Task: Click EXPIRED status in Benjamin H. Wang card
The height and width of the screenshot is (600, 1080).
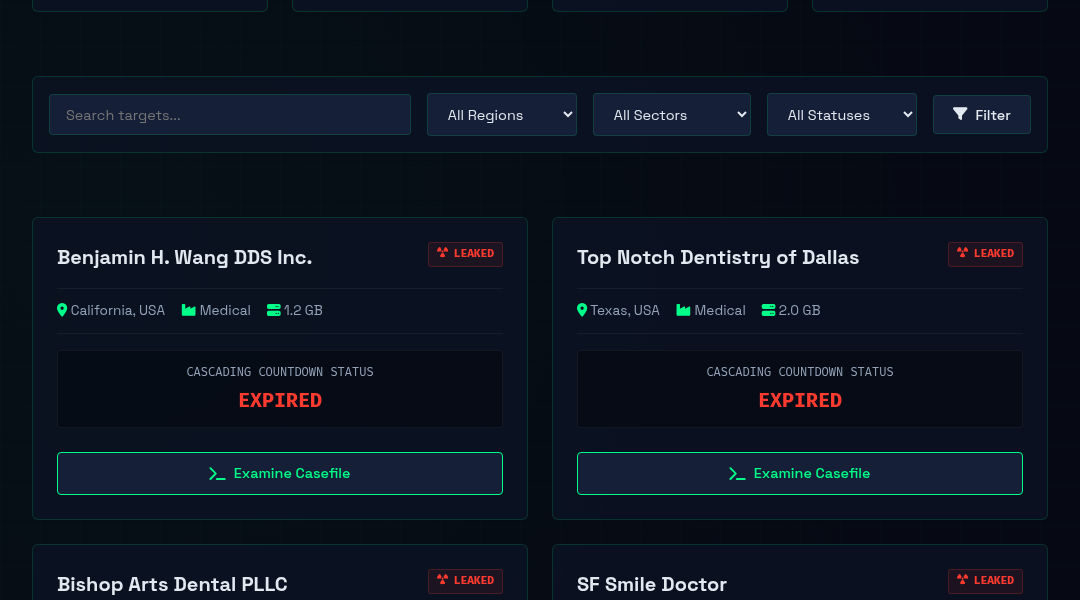Action: (280, 400)
